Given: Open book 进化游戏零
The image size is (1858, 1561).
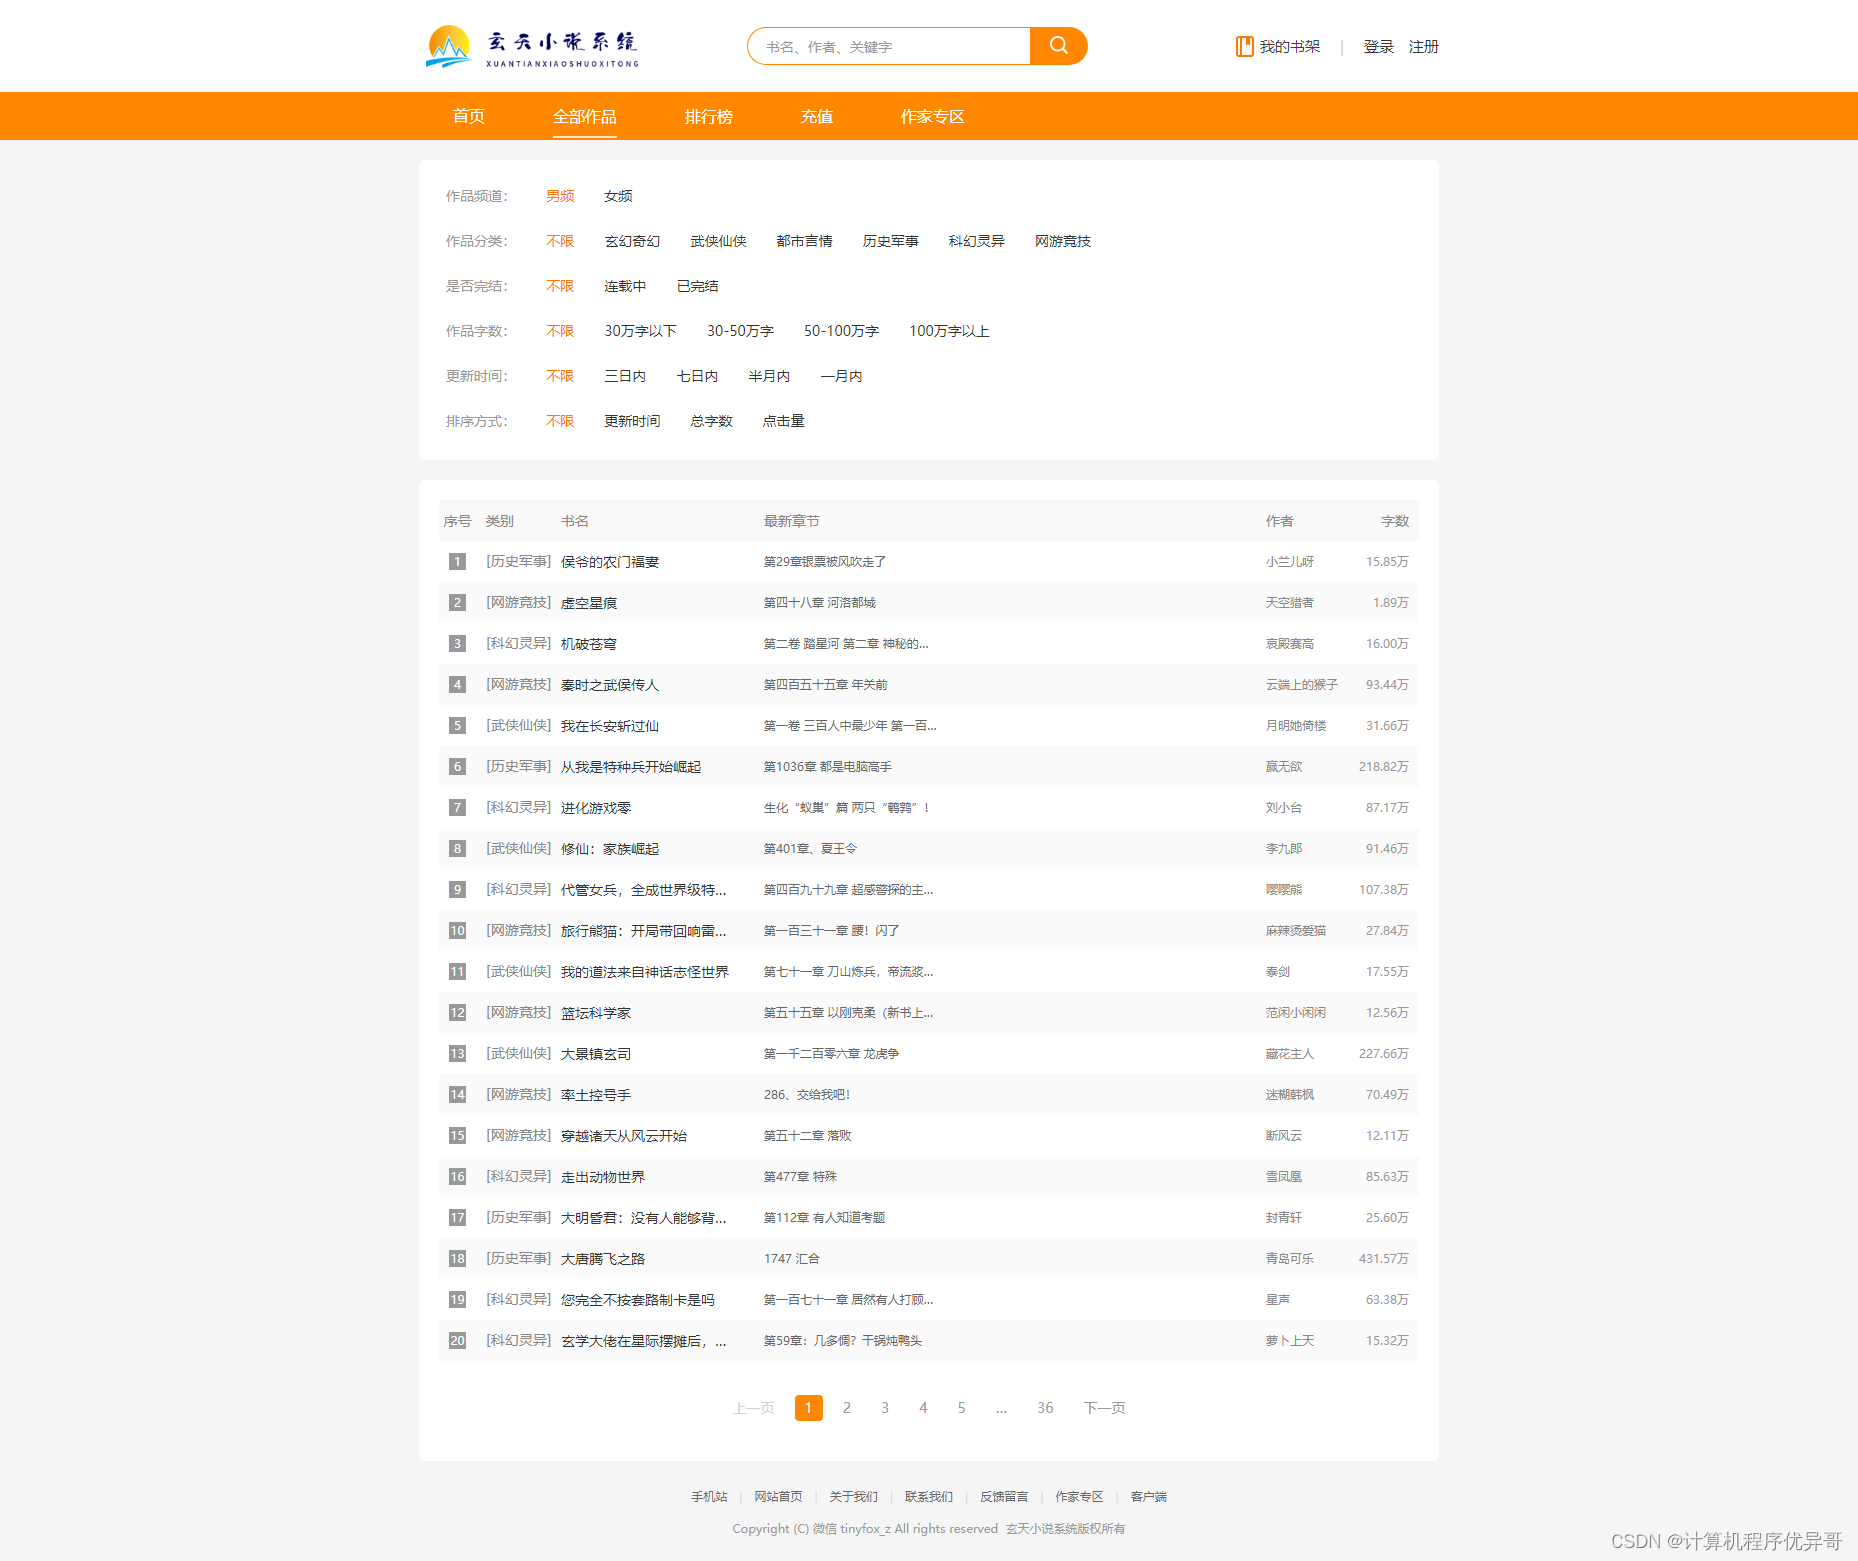Looking at the screenshot, I should coord(596,808).
